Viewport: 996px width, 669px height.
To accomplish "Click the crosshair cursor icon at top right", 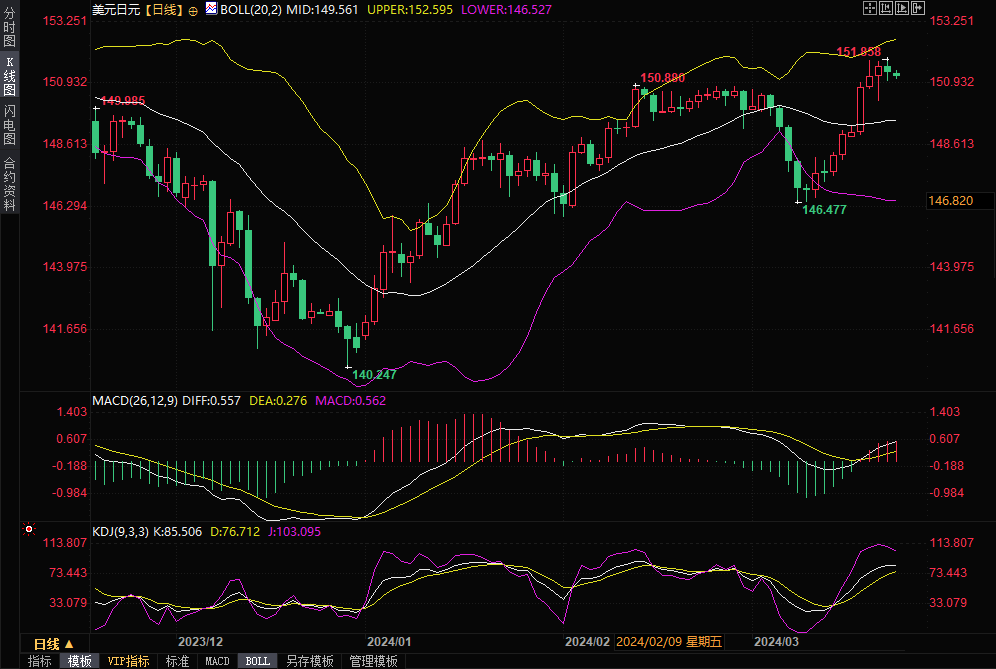I will click(869, 8).
